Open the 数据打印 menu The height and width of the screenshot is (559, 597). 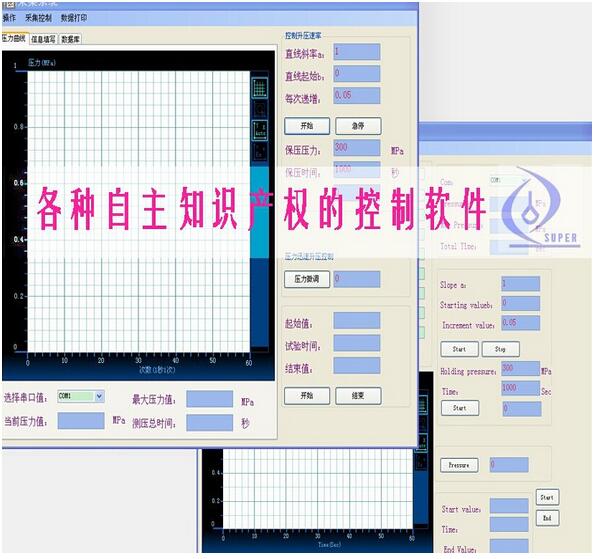74,18
